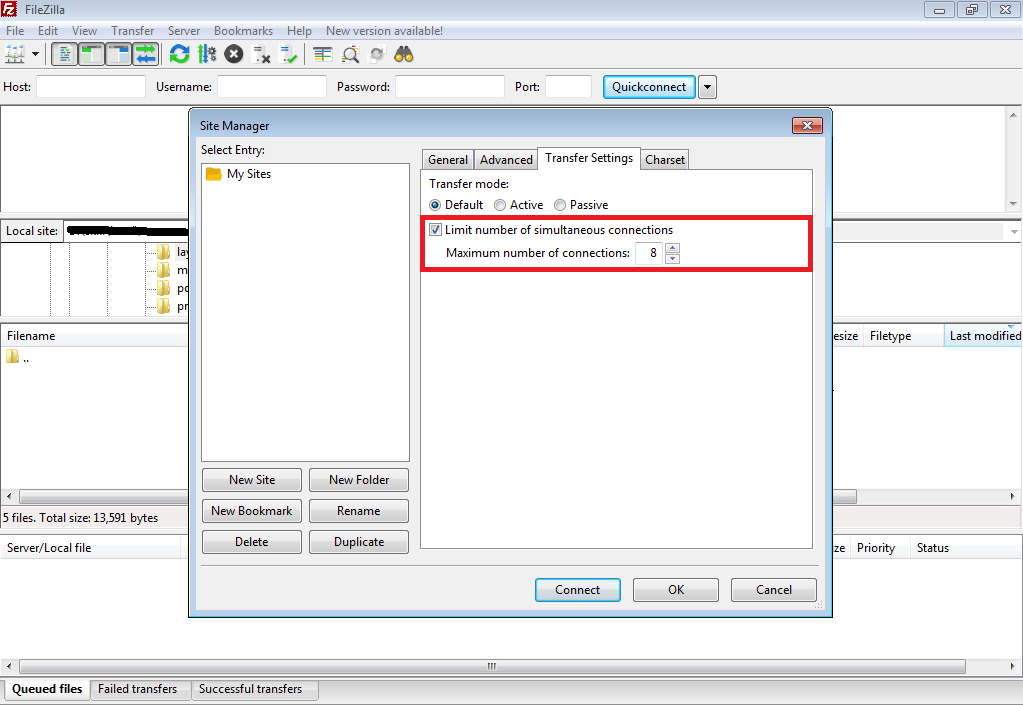Click Cancel in Site Manager
The width and height of the screenshot is (1023, 705).
(774, 590)
